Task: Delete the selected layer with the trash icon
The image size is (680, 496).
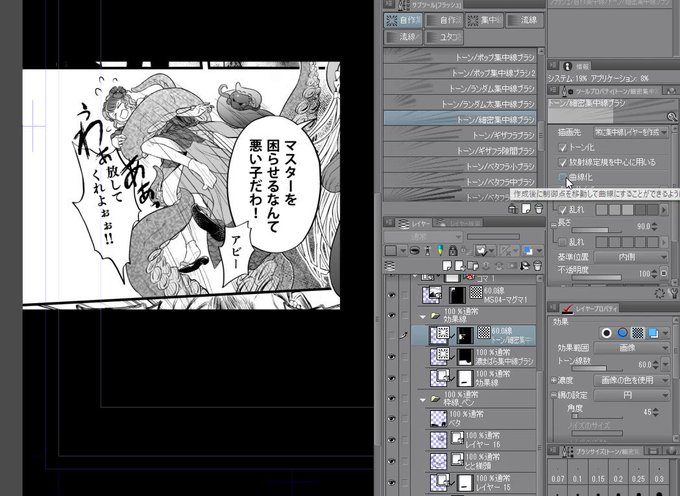Action: pos(537,265)
